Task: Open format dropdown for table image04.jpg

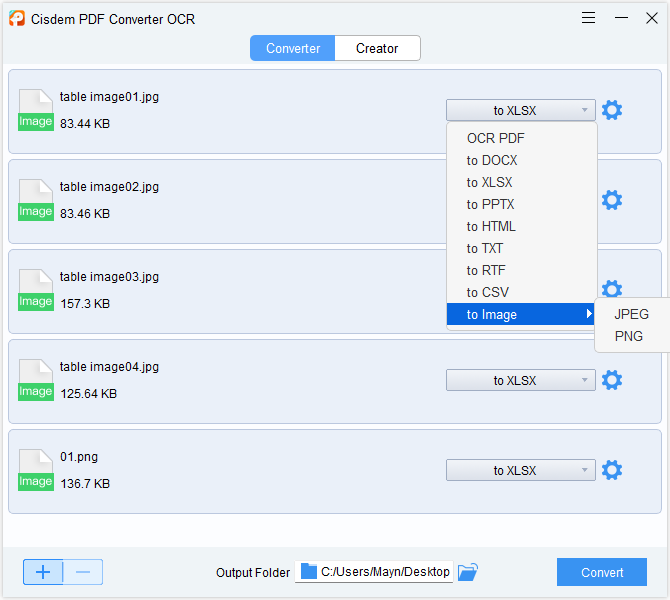Action: pos(520,380)
